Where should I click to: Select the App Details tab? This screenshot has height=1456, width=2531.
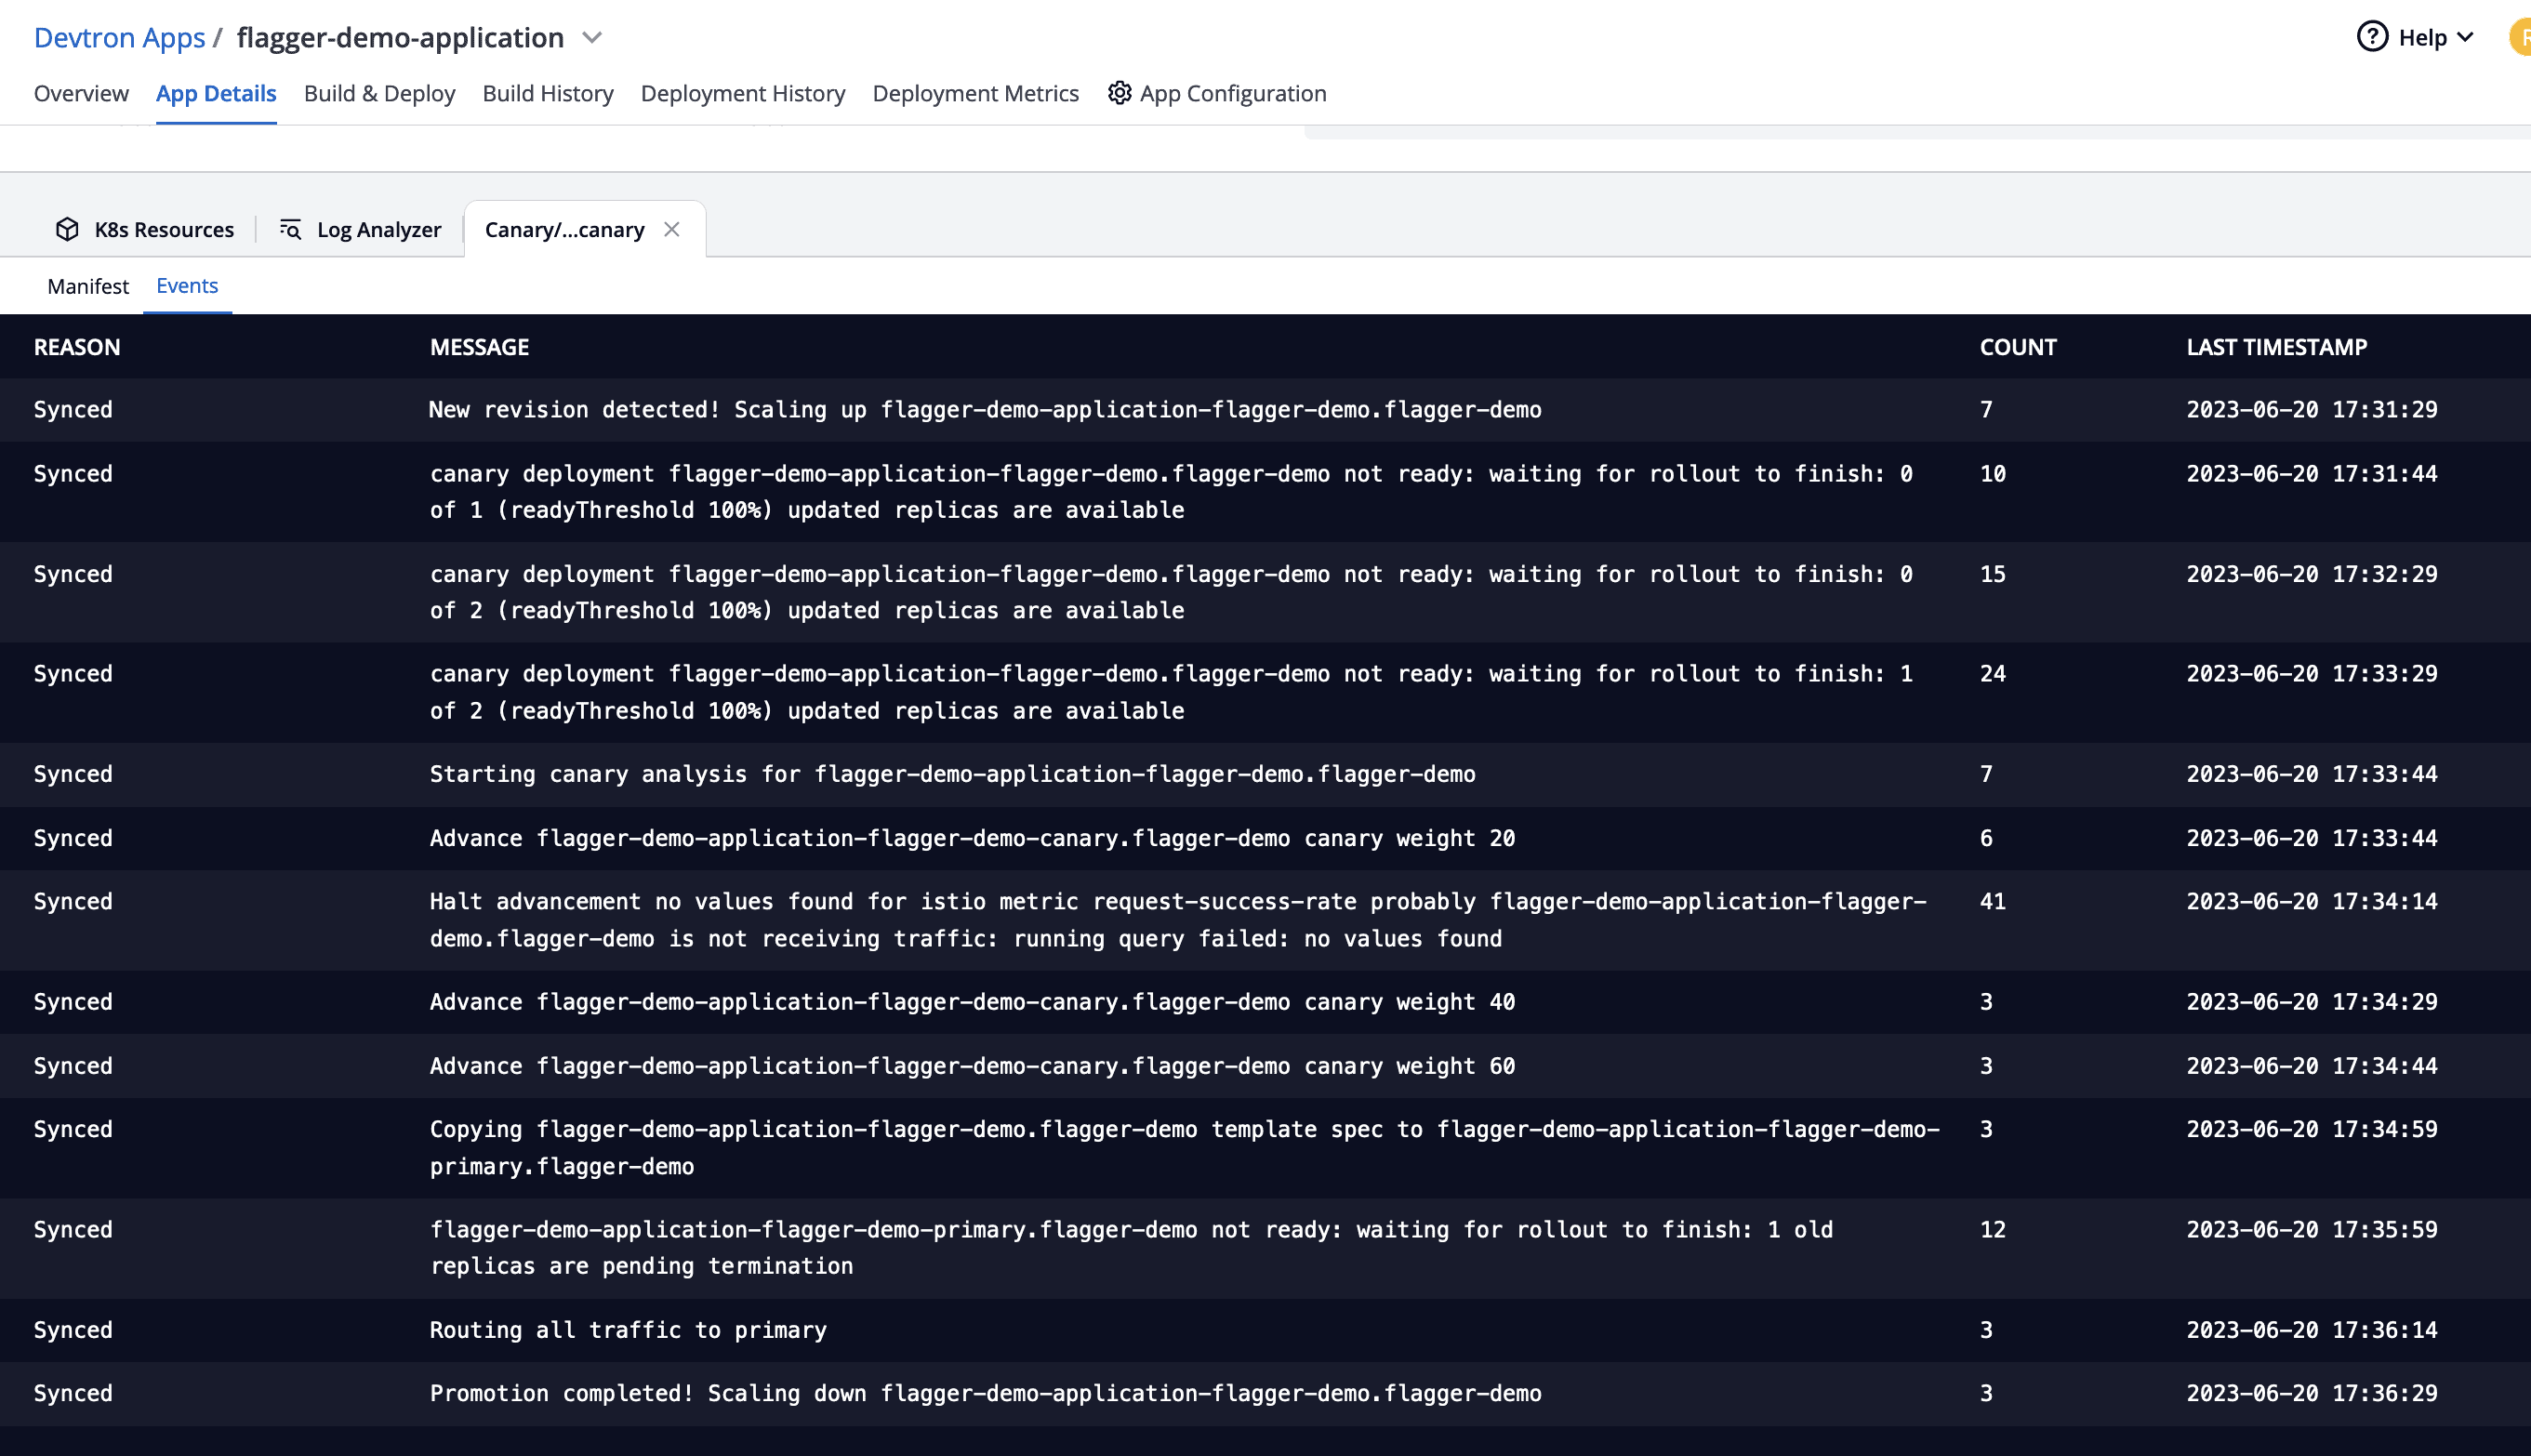(216, 93)
